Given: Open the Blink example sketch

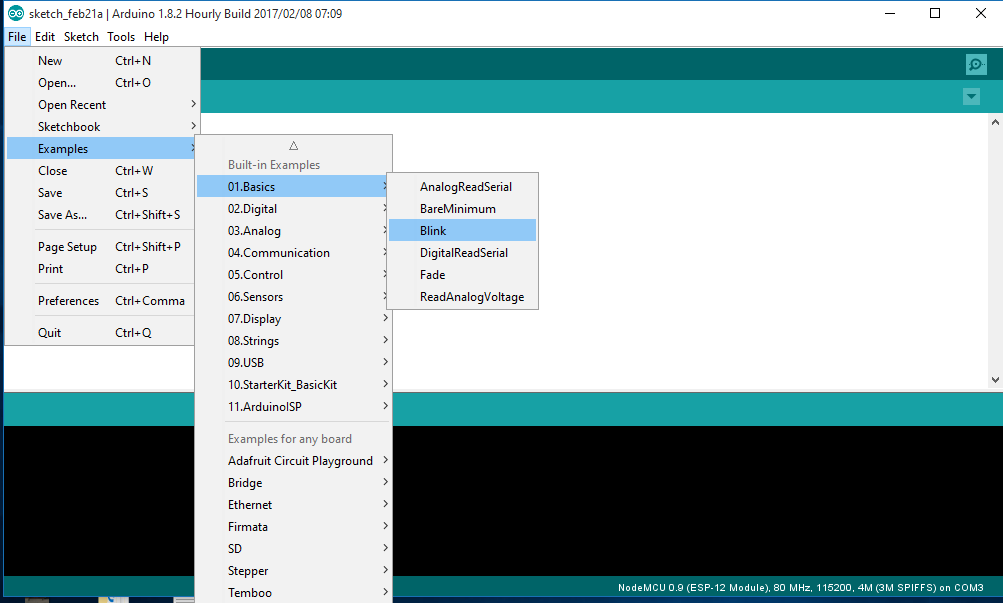Looking at the screenshot, I should point(462,231).
